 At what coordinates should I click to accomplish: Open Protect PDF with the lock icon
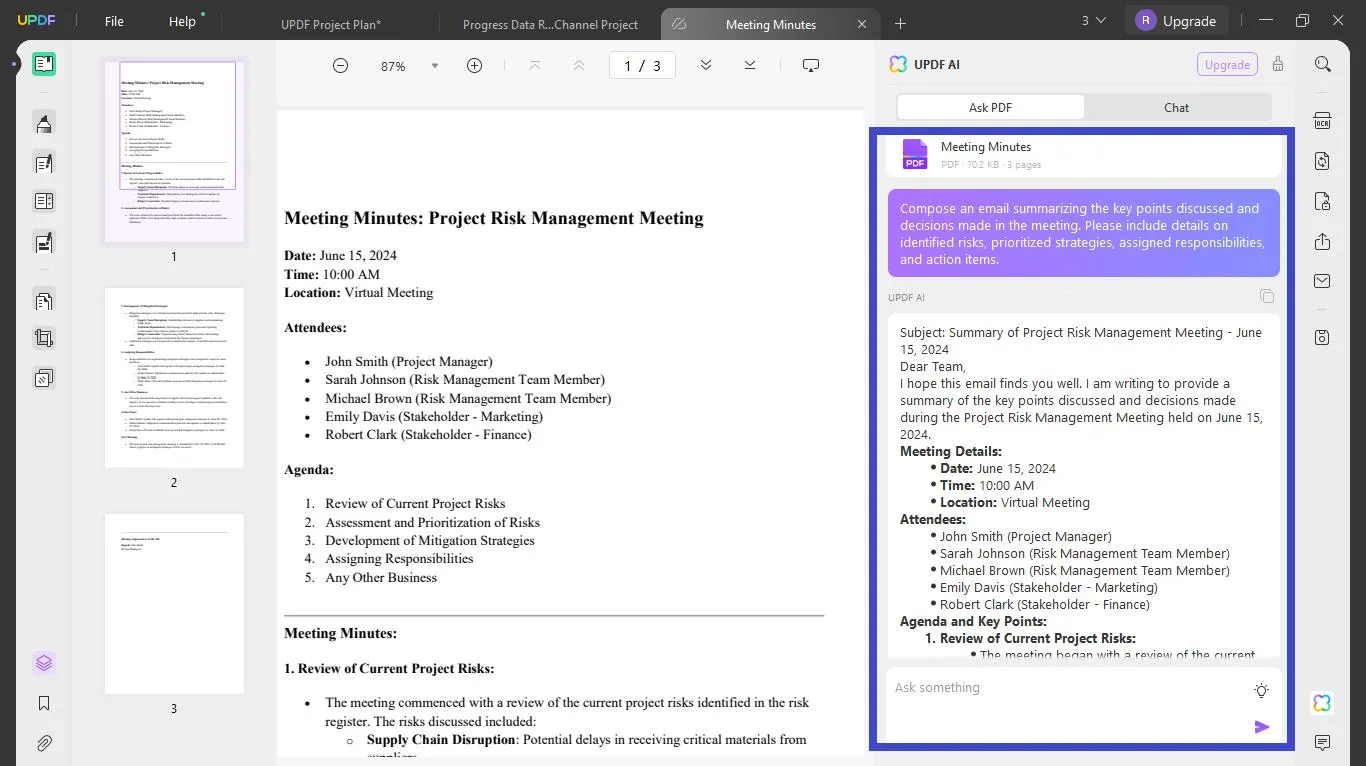1322,201
